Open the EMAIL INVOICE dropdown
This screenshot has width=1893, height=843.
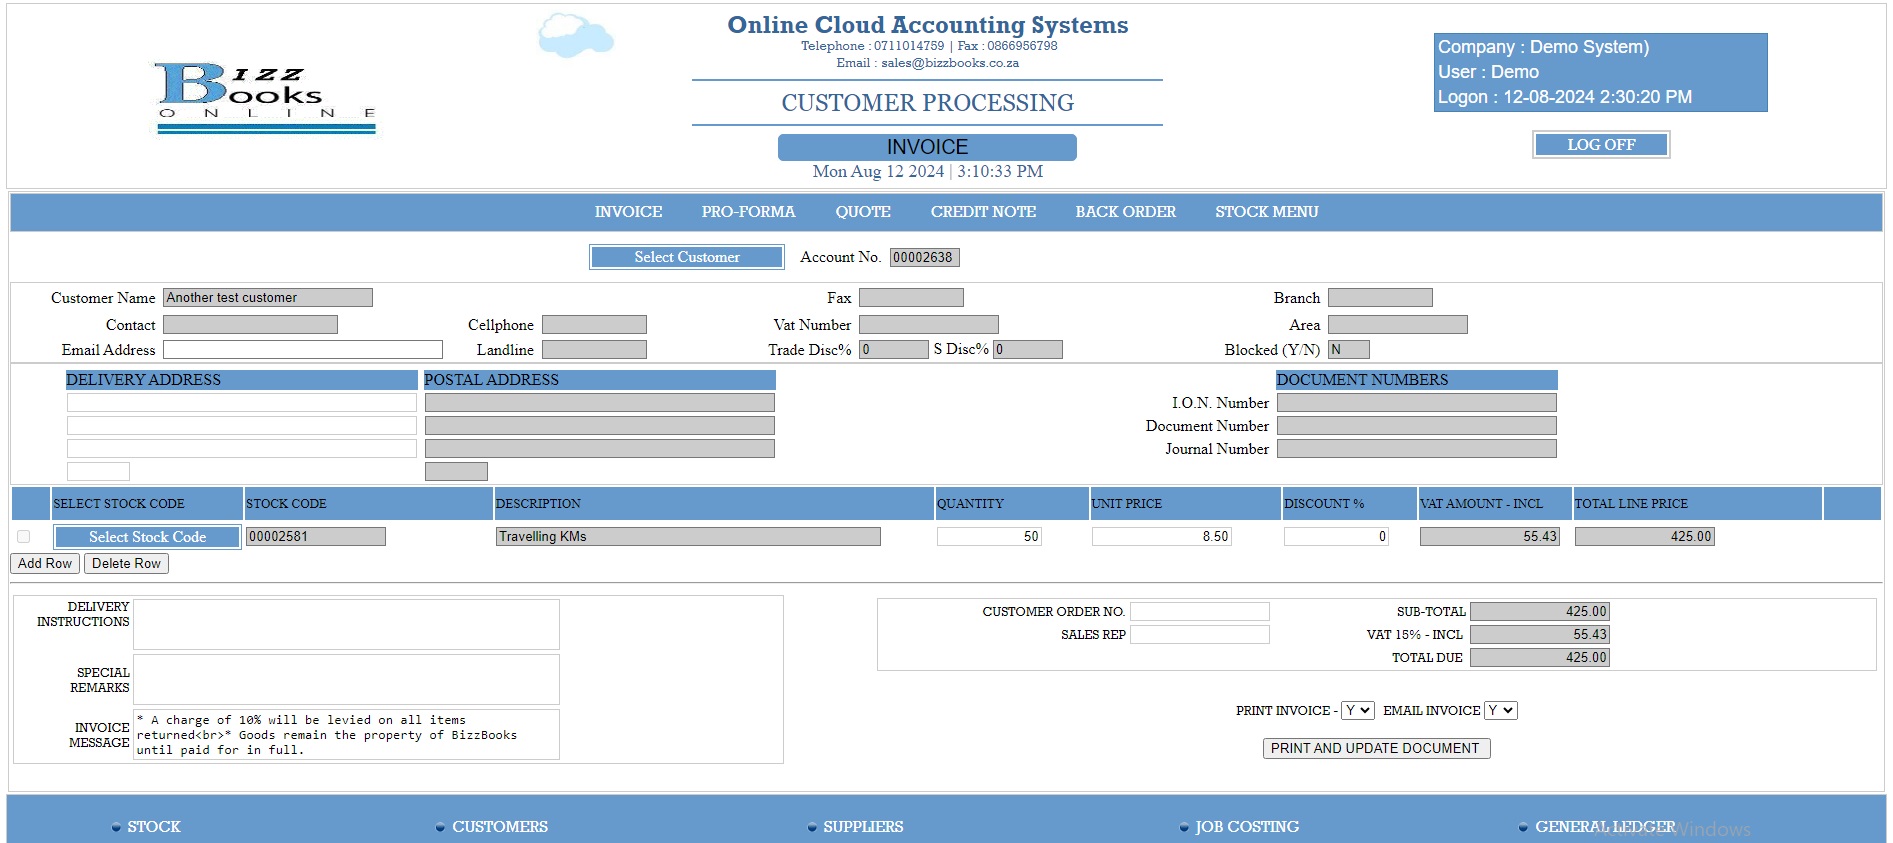(x=1500, y=710)
